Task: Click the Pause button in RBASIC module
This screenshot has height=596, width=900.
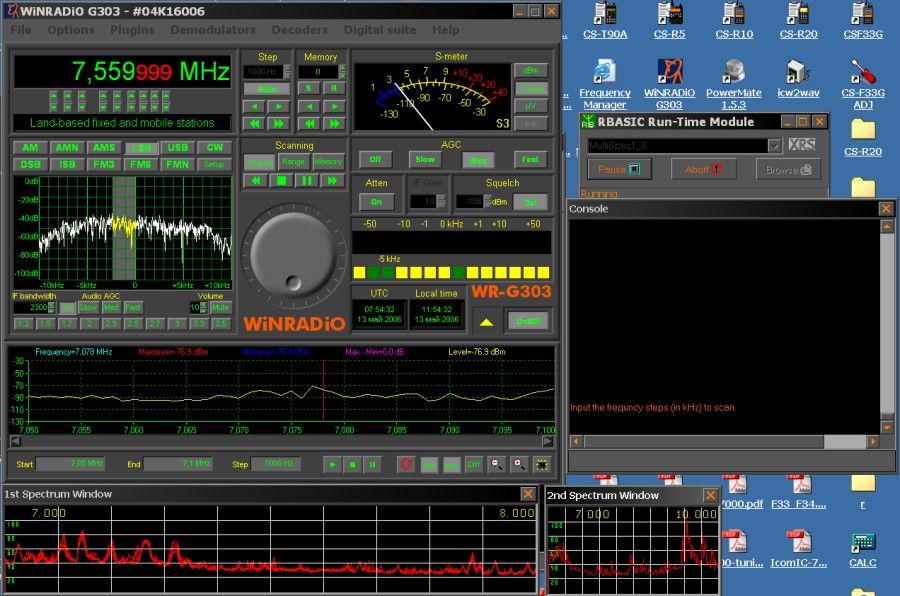Action: 619,169
